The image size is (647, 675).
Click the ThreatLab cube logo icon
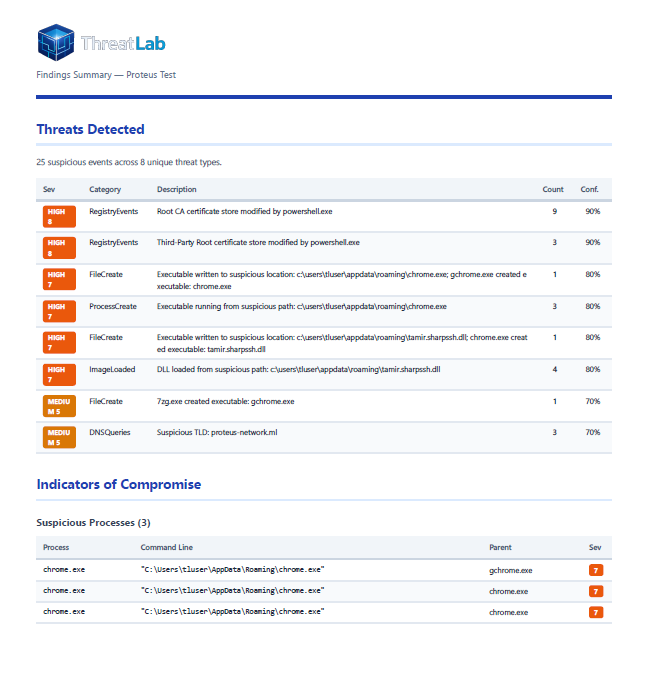point(56,43)
